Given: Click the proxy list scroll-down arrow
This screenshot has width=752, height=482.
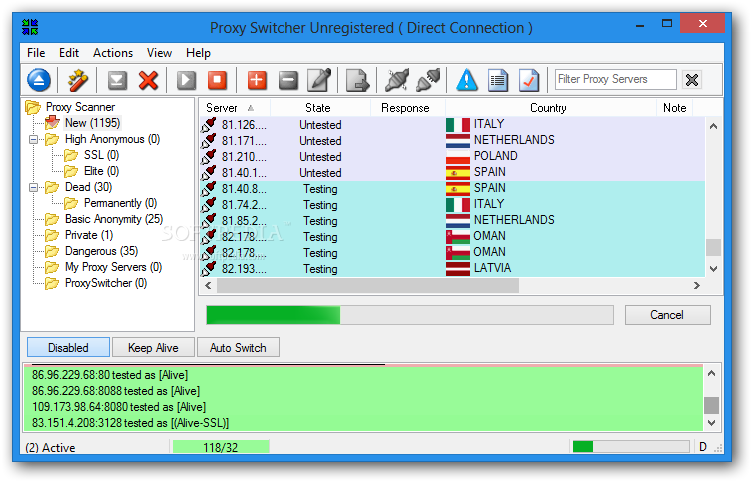Looking at the screenshot, I should tap(713, 269).
